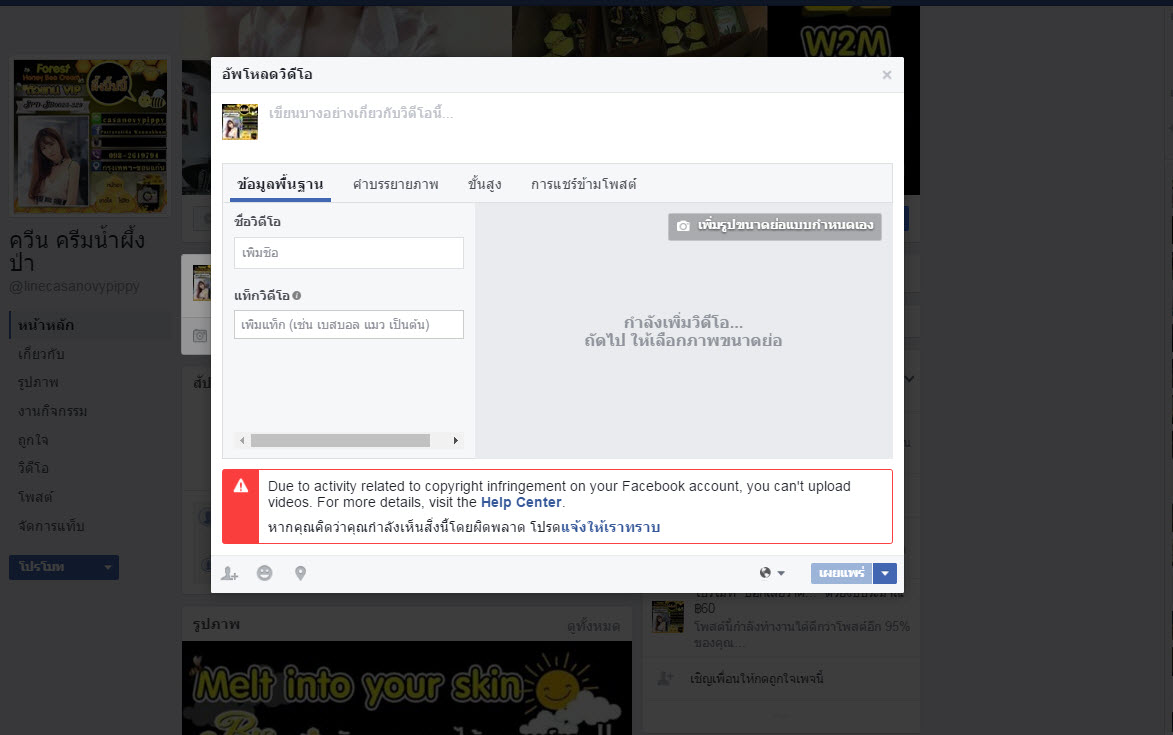The height and width of the screenshot is (735, 1173).
Task: Open งานกิจกรรม in page sidebar
Action: click(52, 411)
